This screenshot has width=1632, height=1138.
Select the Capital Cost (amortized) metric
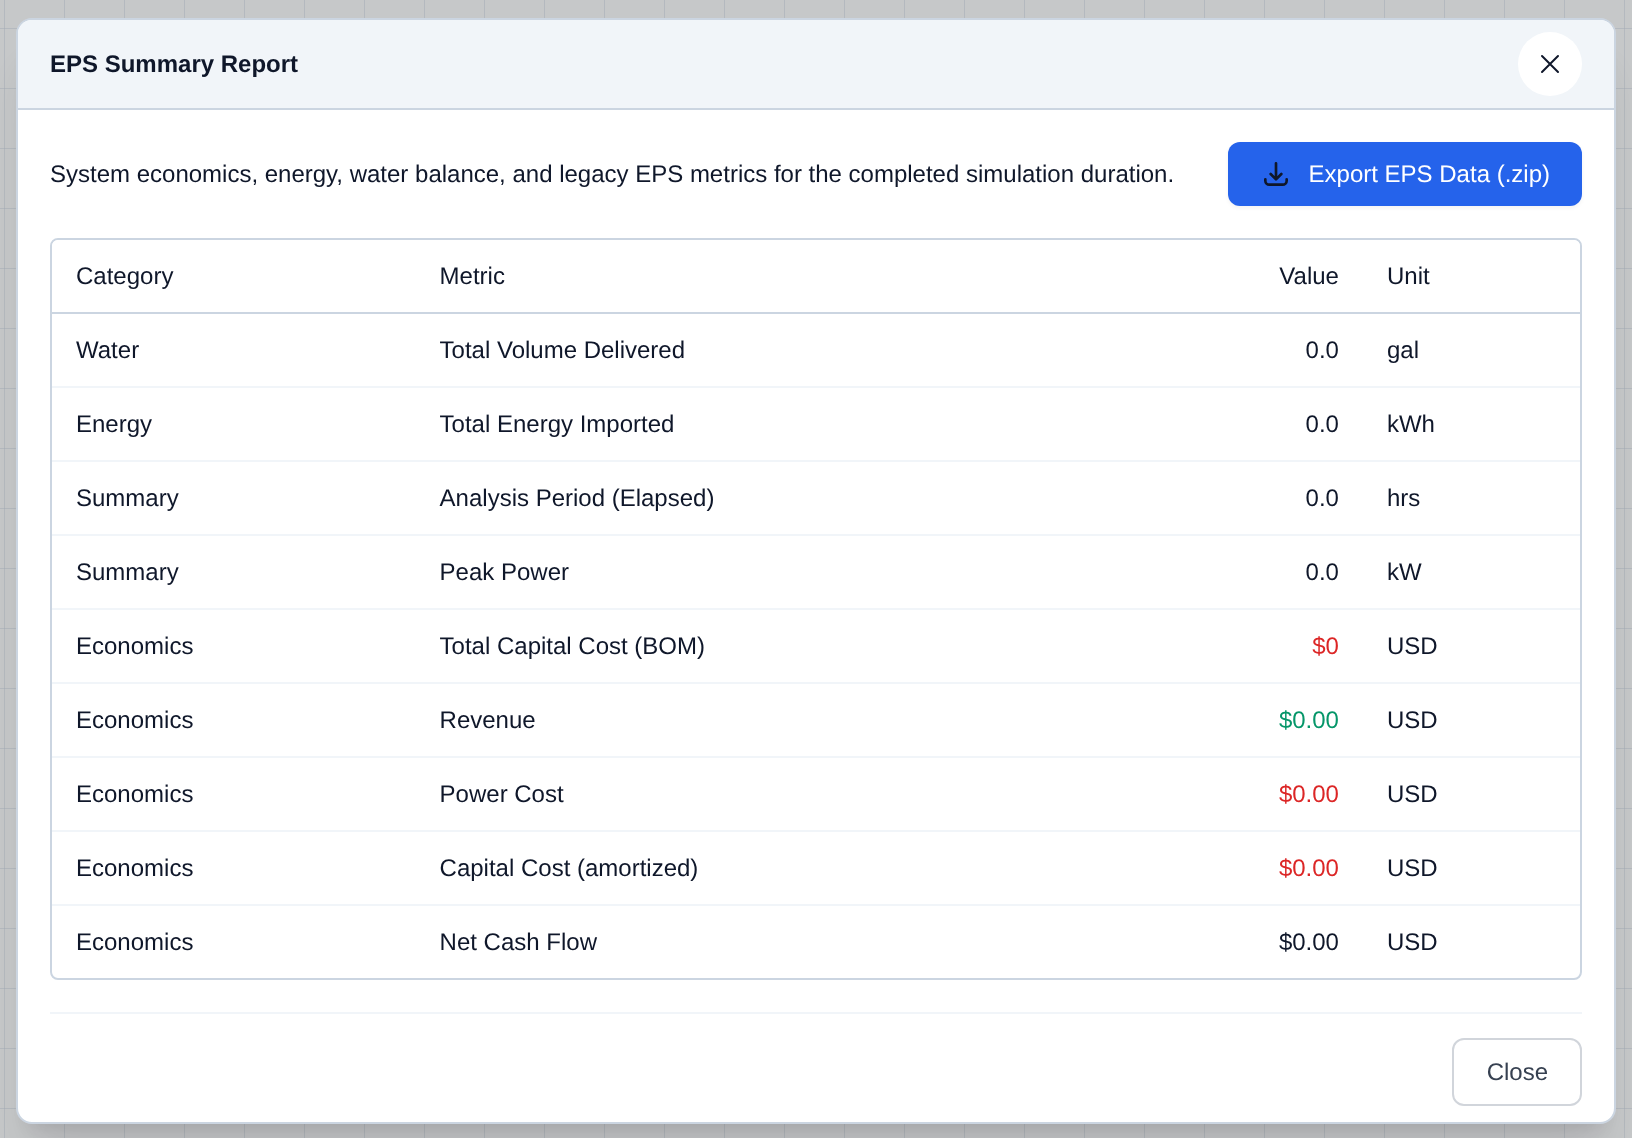point(569,868)
